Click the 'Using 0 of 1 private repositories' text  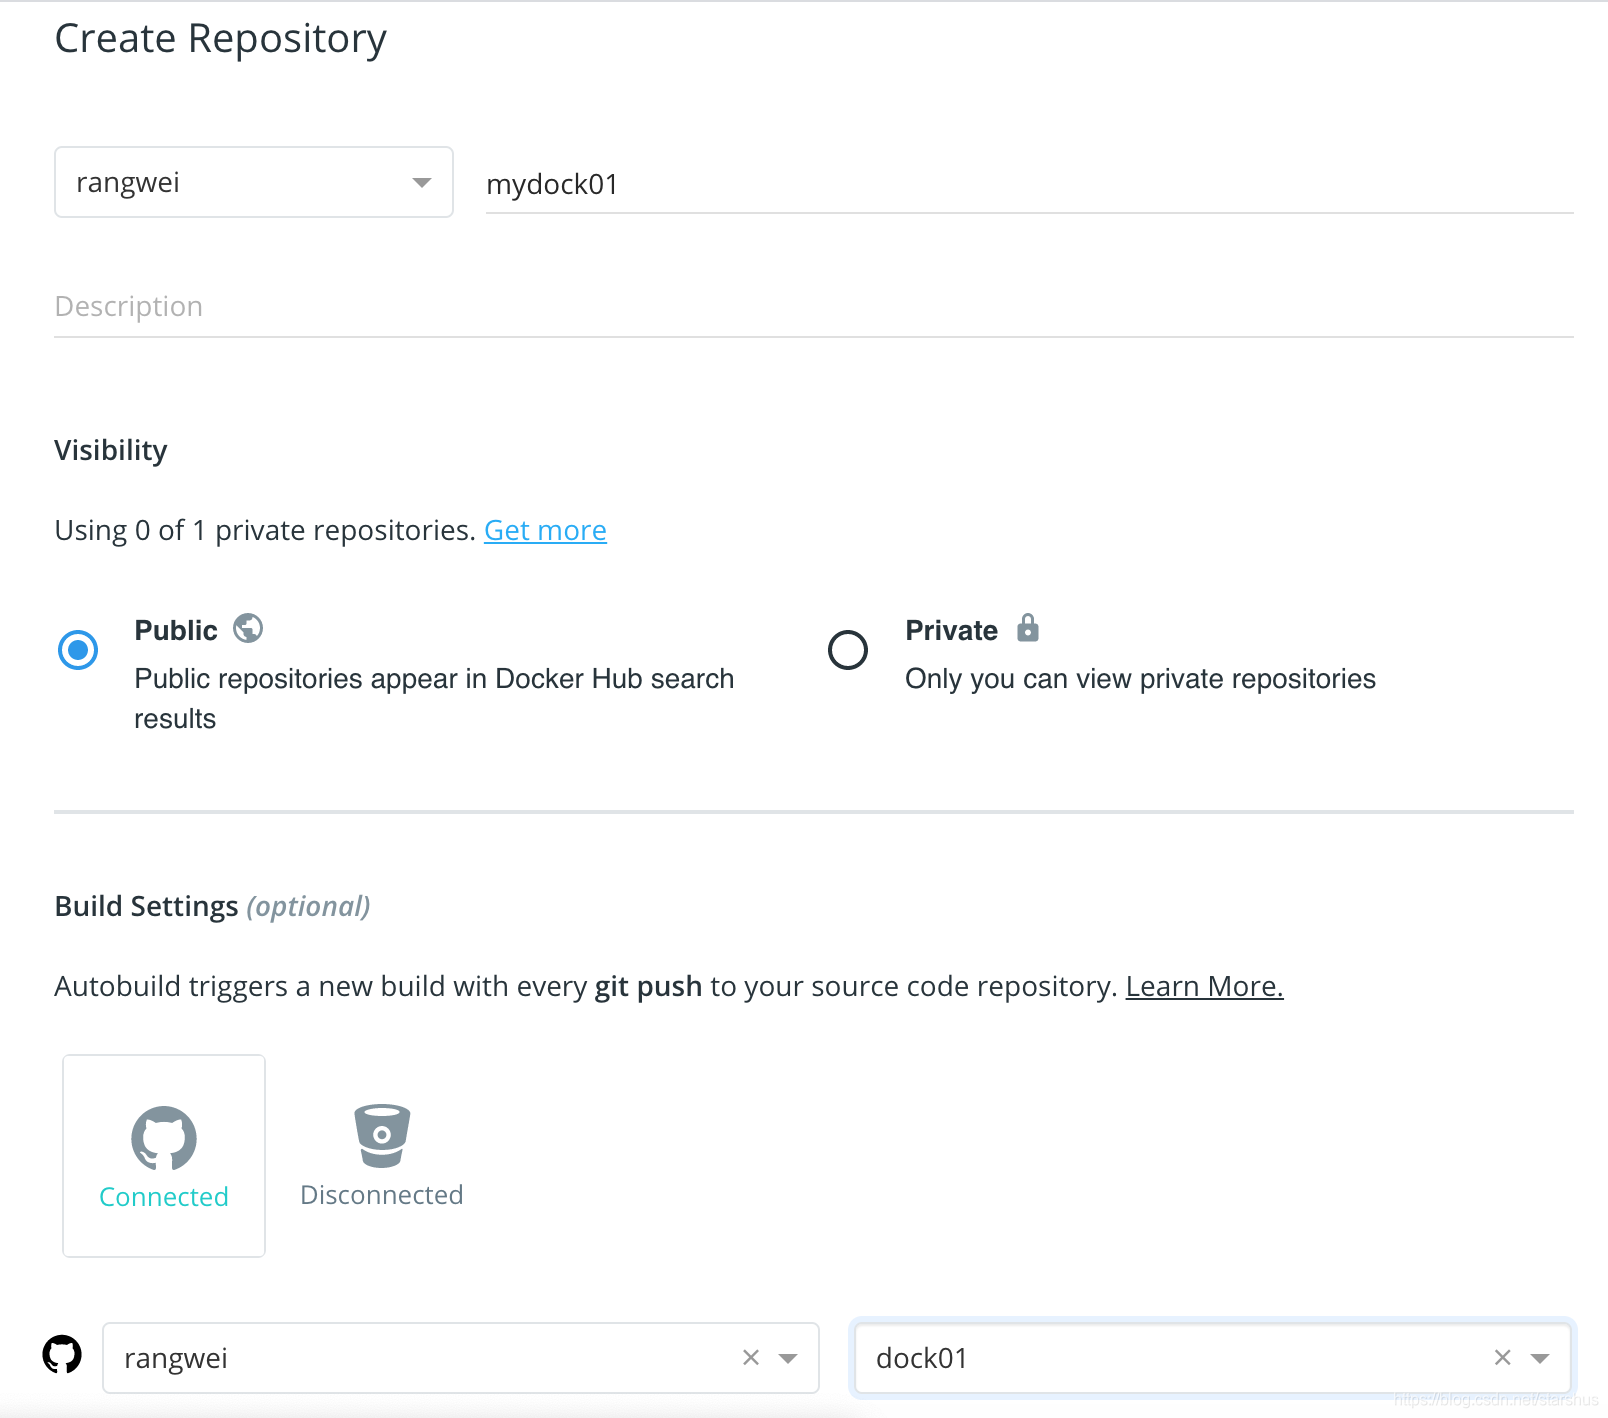[x=265, y=530]
